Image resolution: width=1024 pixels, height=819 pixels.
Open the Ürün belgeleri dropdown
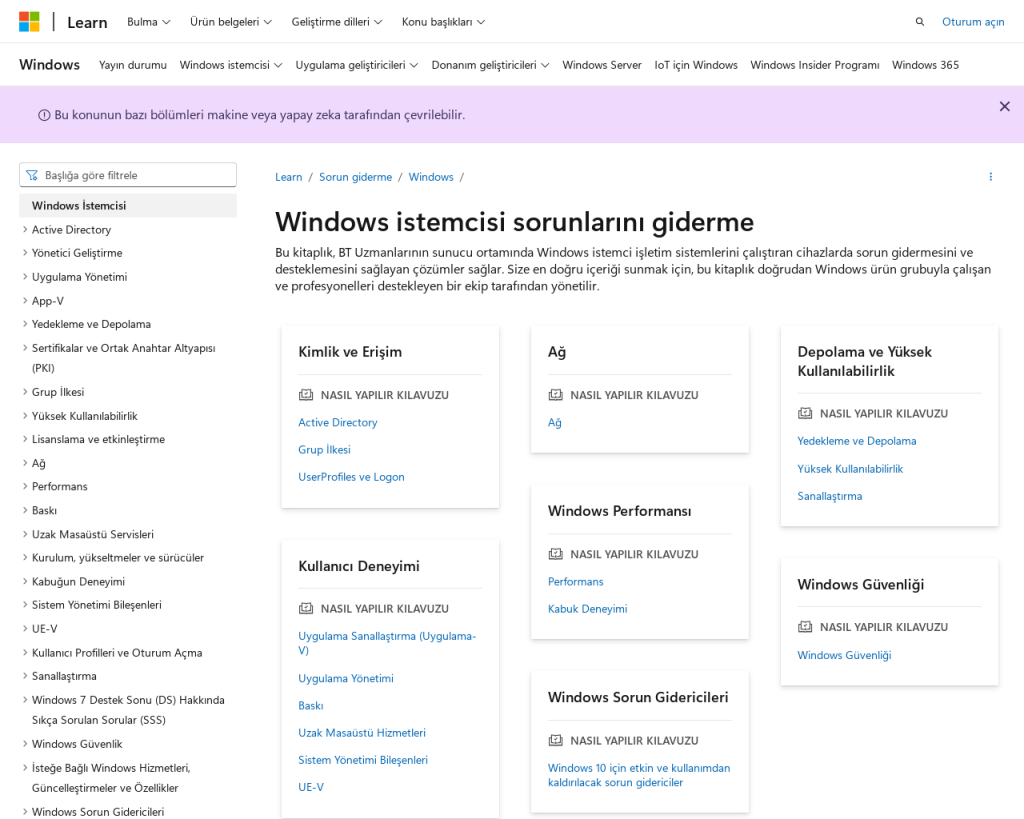click(231, 22)
